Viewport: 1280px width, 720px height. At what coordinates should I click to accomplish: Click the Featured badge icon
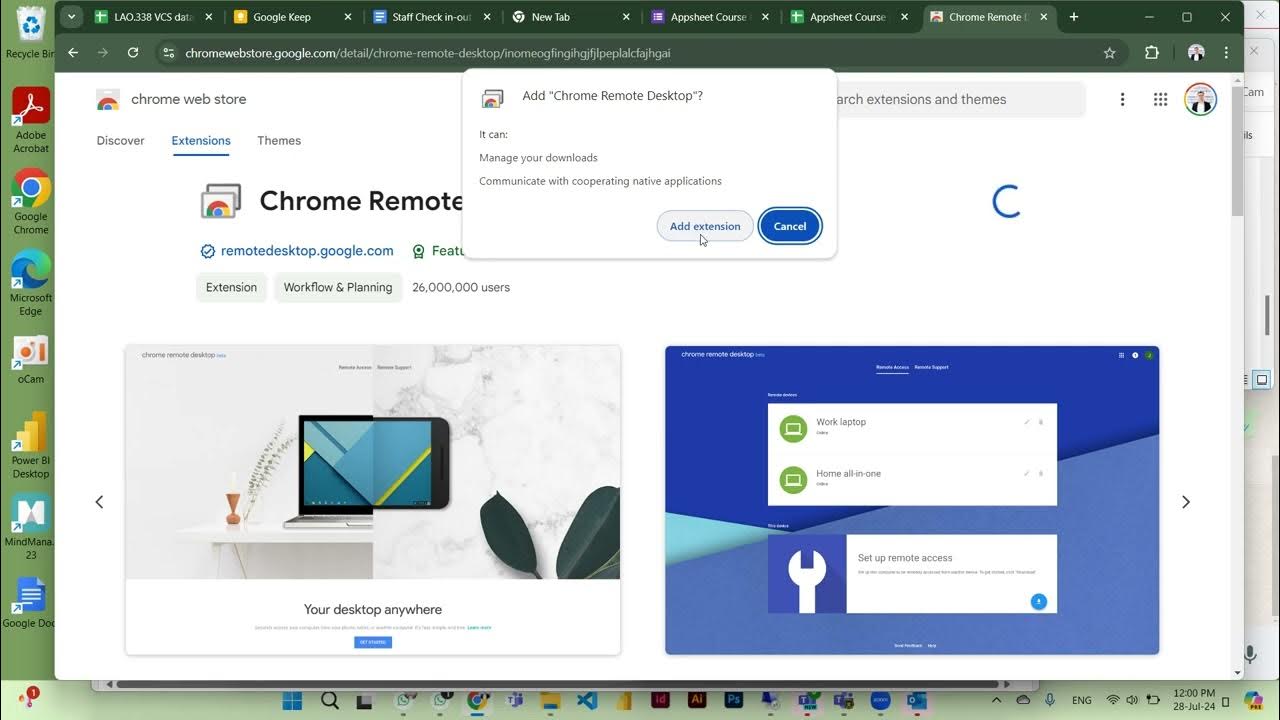click(419, 251)
